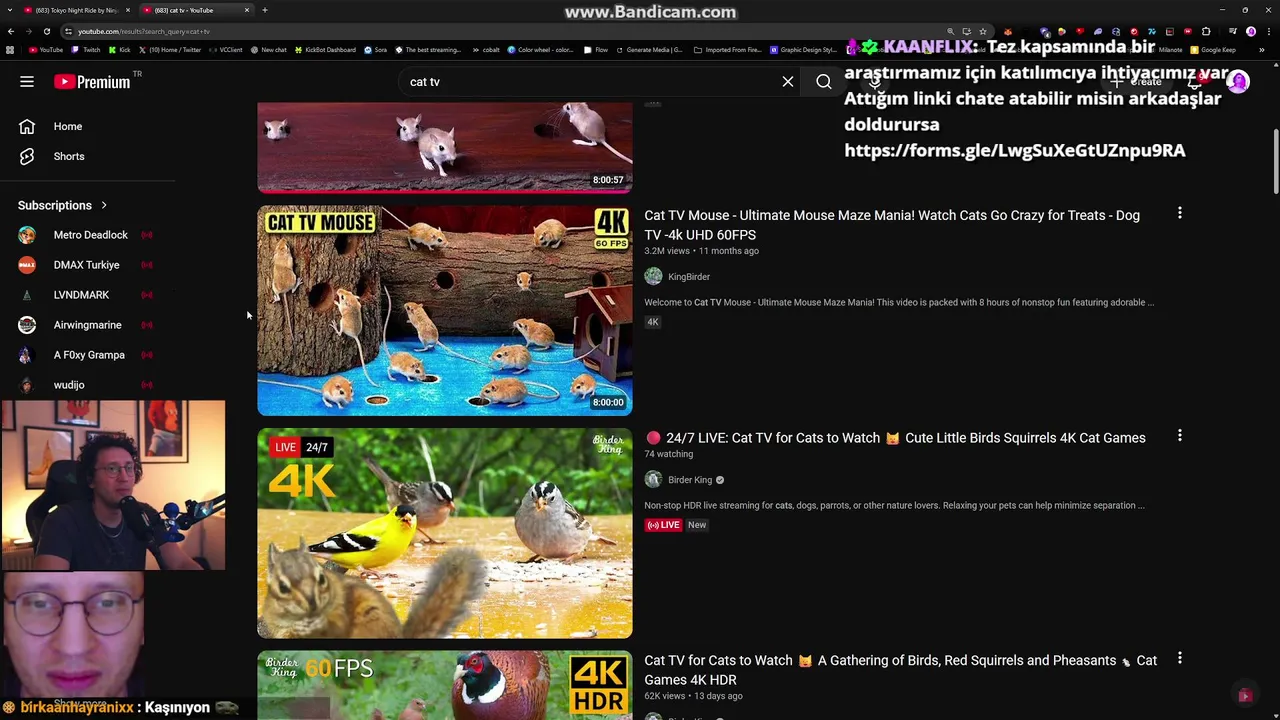Reload the page with refresh icon

(x=46, y=31)
